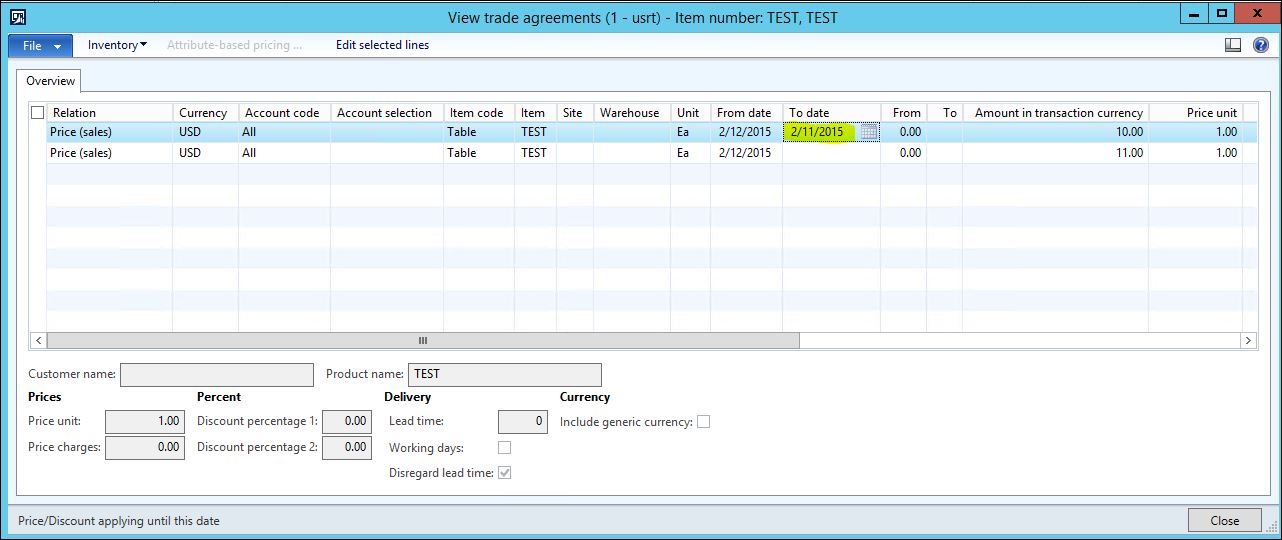Image resolution: width=1282 pixels, height=540 pixels.
Task: Click the Product name field
Action: 504,375
